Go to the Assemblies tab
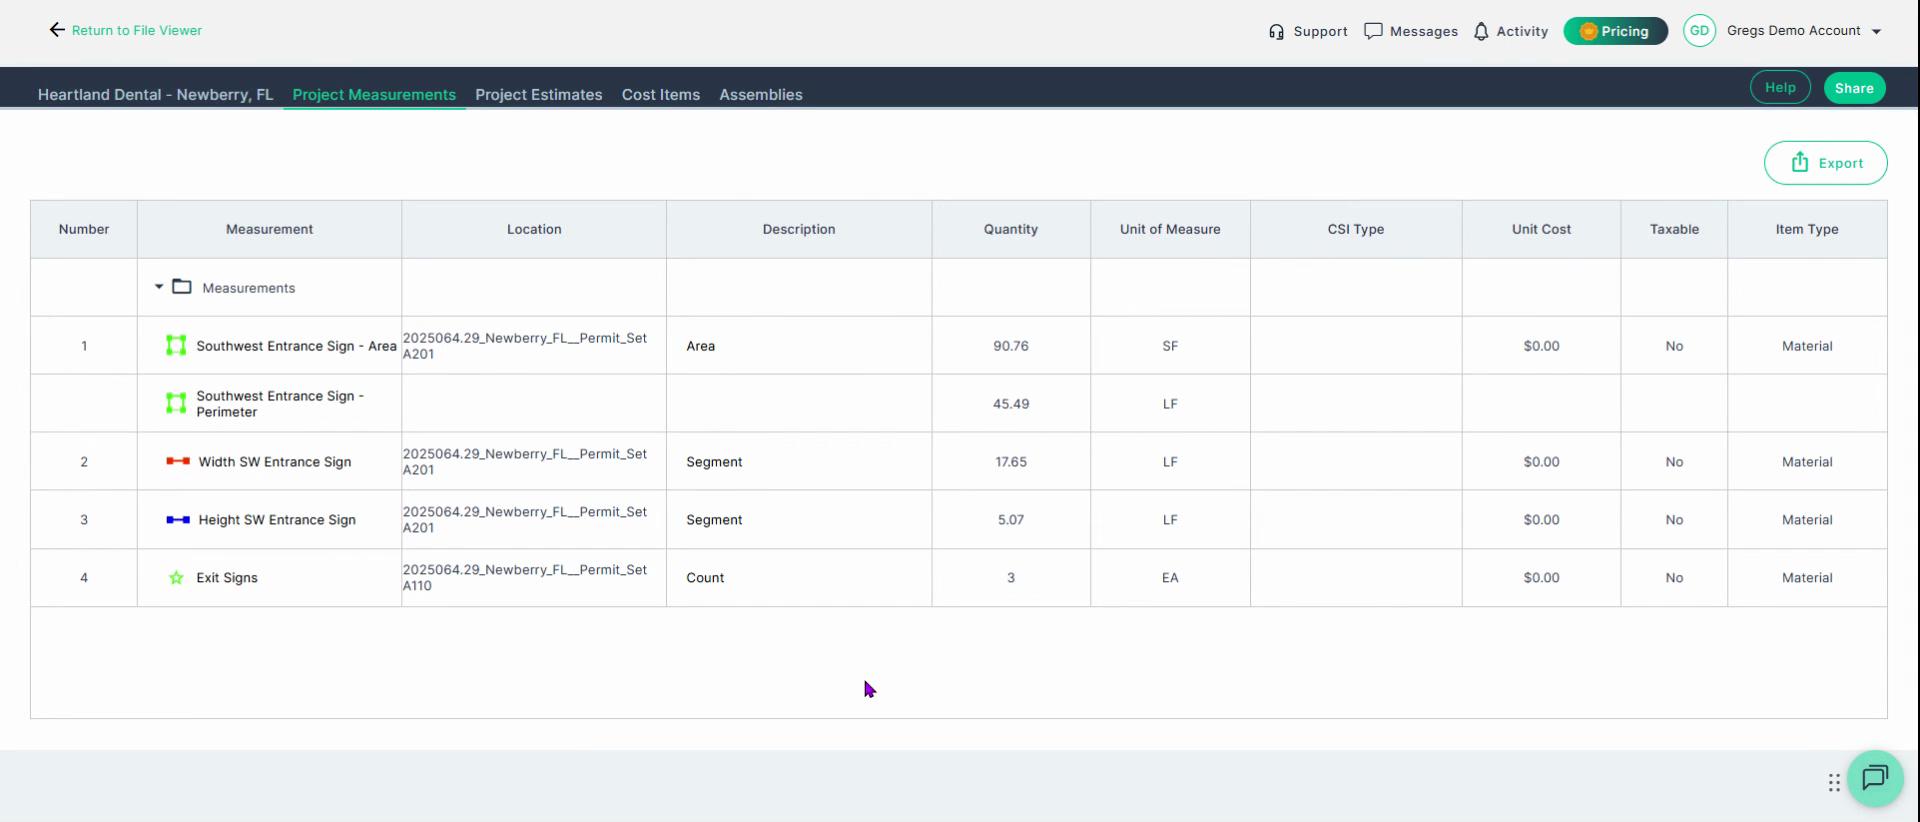This screenshot has width=1920, height=822. 761,94
